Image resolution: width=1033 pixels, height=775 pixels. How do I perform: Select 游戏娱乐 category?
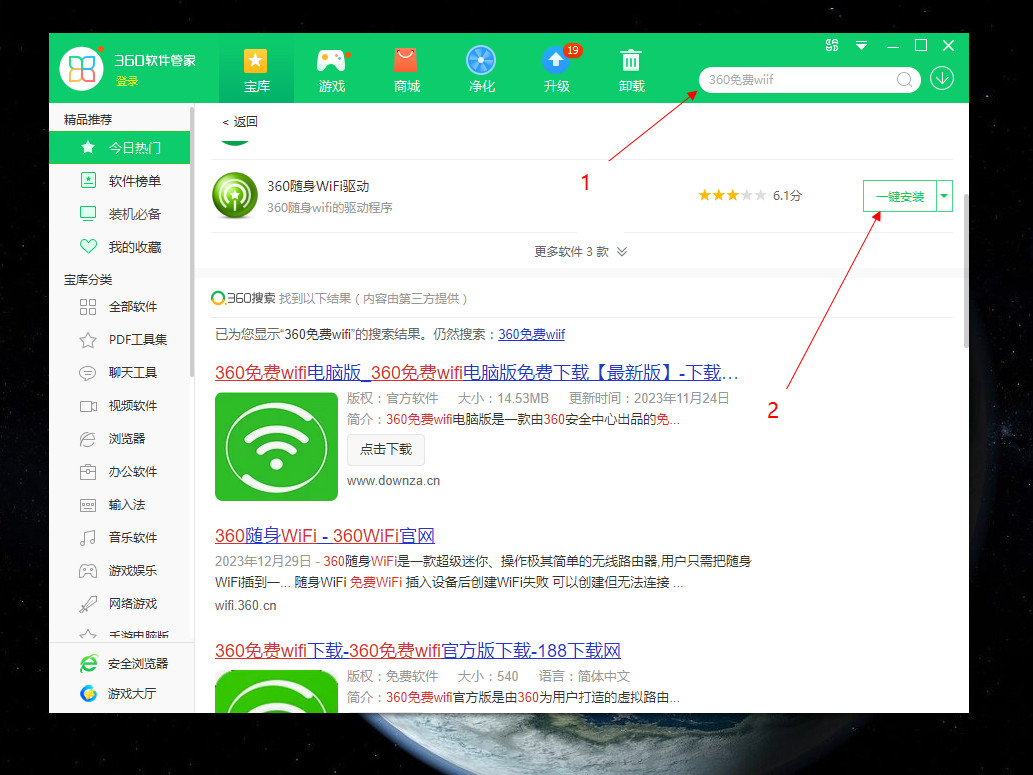coord(119,571)
